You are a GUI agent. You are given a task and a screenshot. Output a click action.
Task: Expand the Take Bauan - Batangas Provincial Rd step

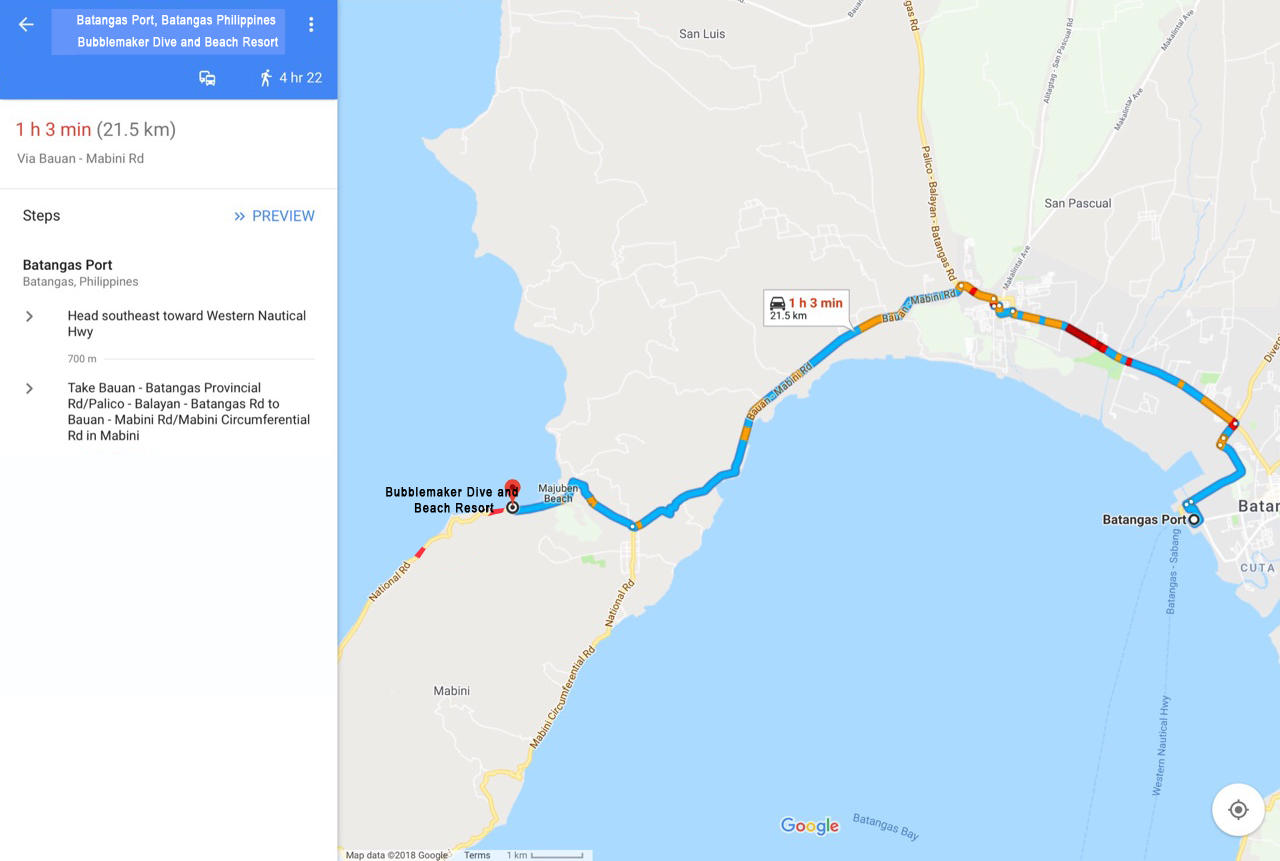pos(168,412)
